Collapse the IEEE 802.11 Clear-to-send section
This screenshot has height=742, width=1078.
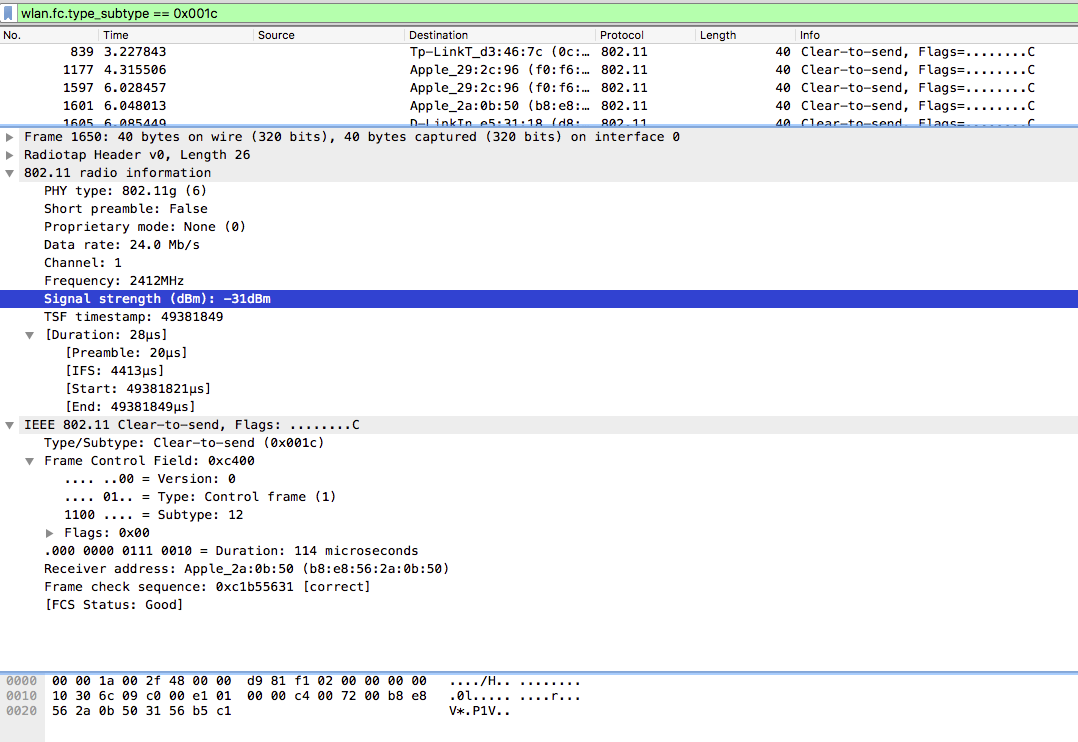[x=10, y=425]
